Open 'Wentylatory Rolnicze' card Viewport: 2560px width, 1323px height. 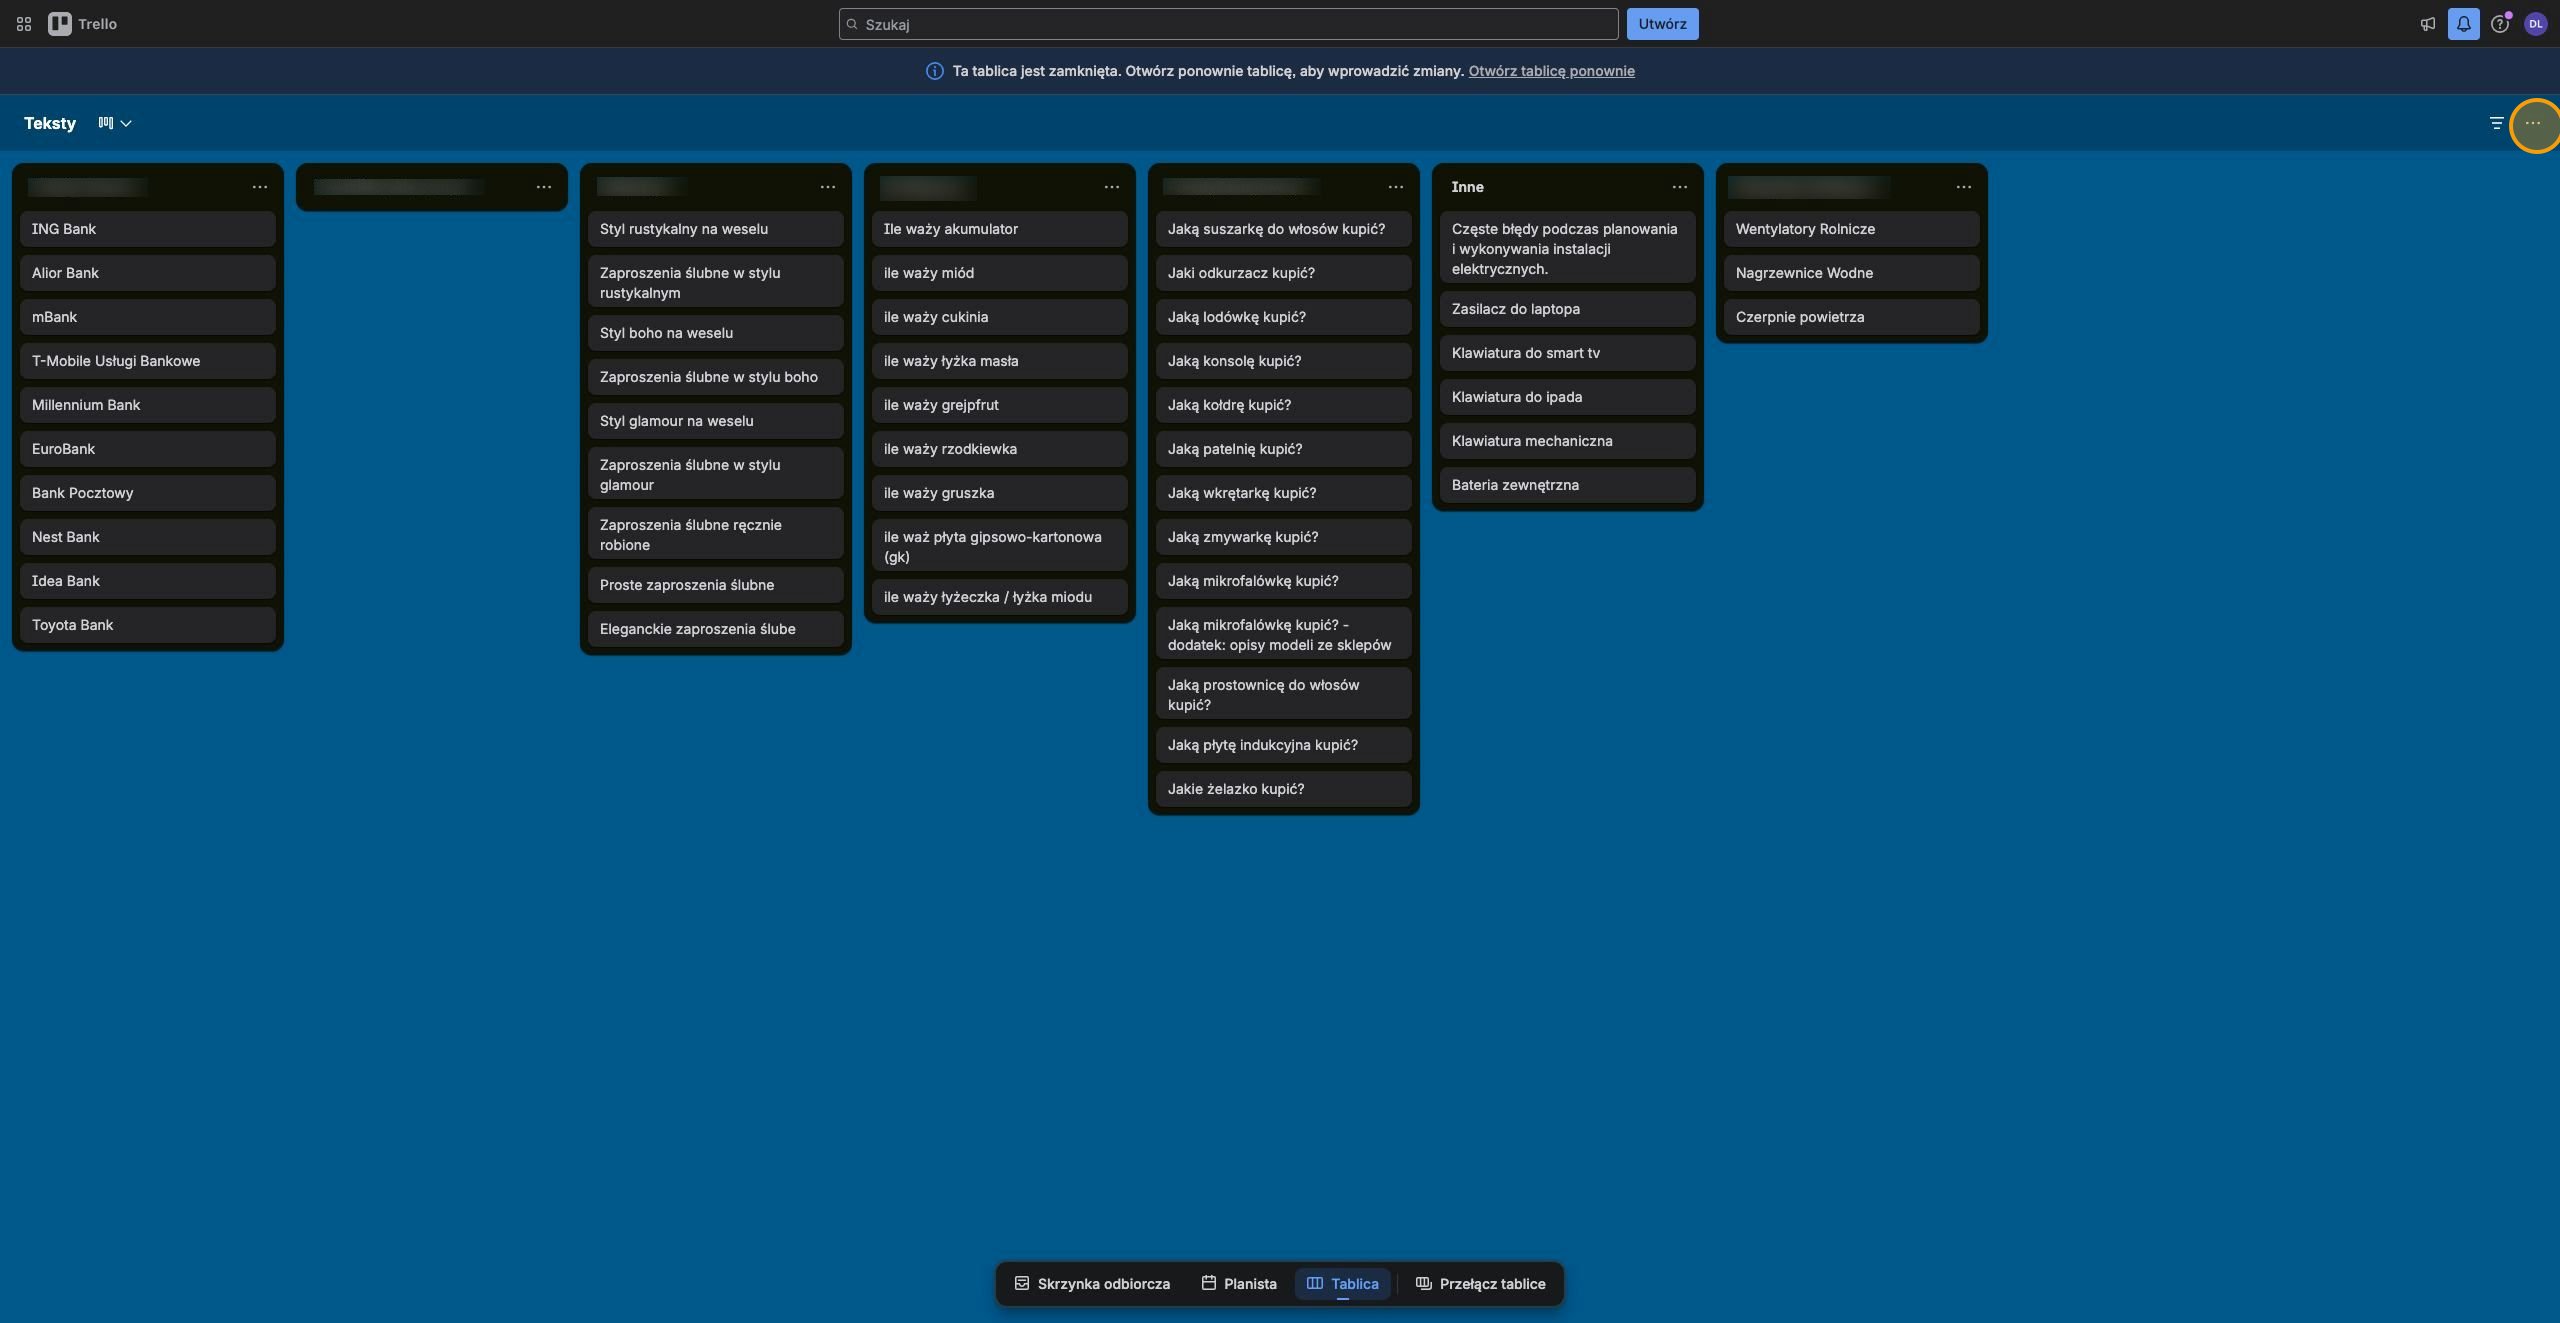1852,229
